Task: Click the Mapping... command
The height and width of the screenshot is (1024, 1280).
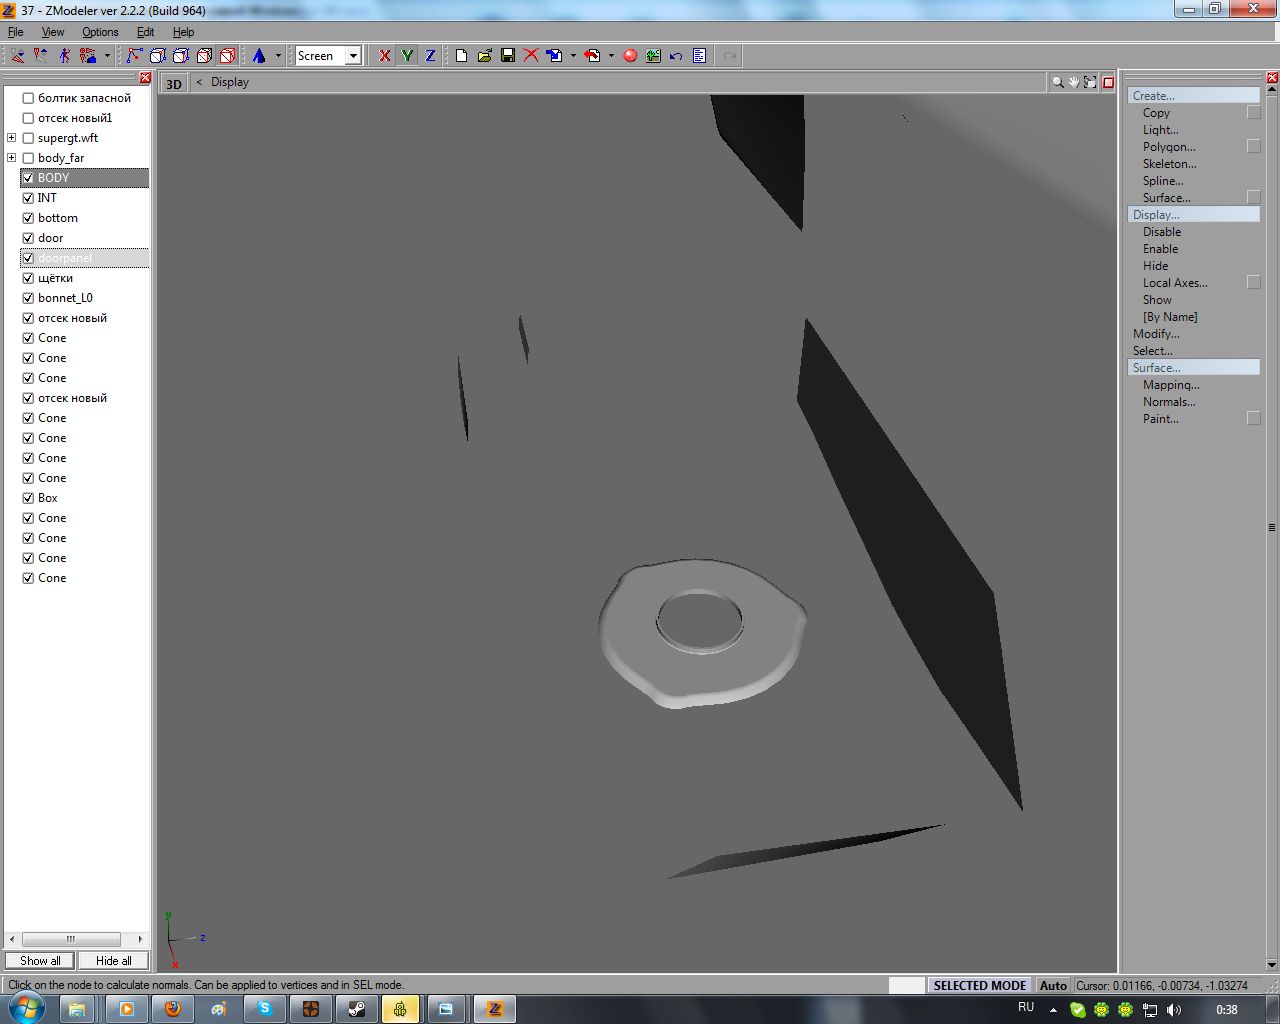Action: pos(1171,385)
